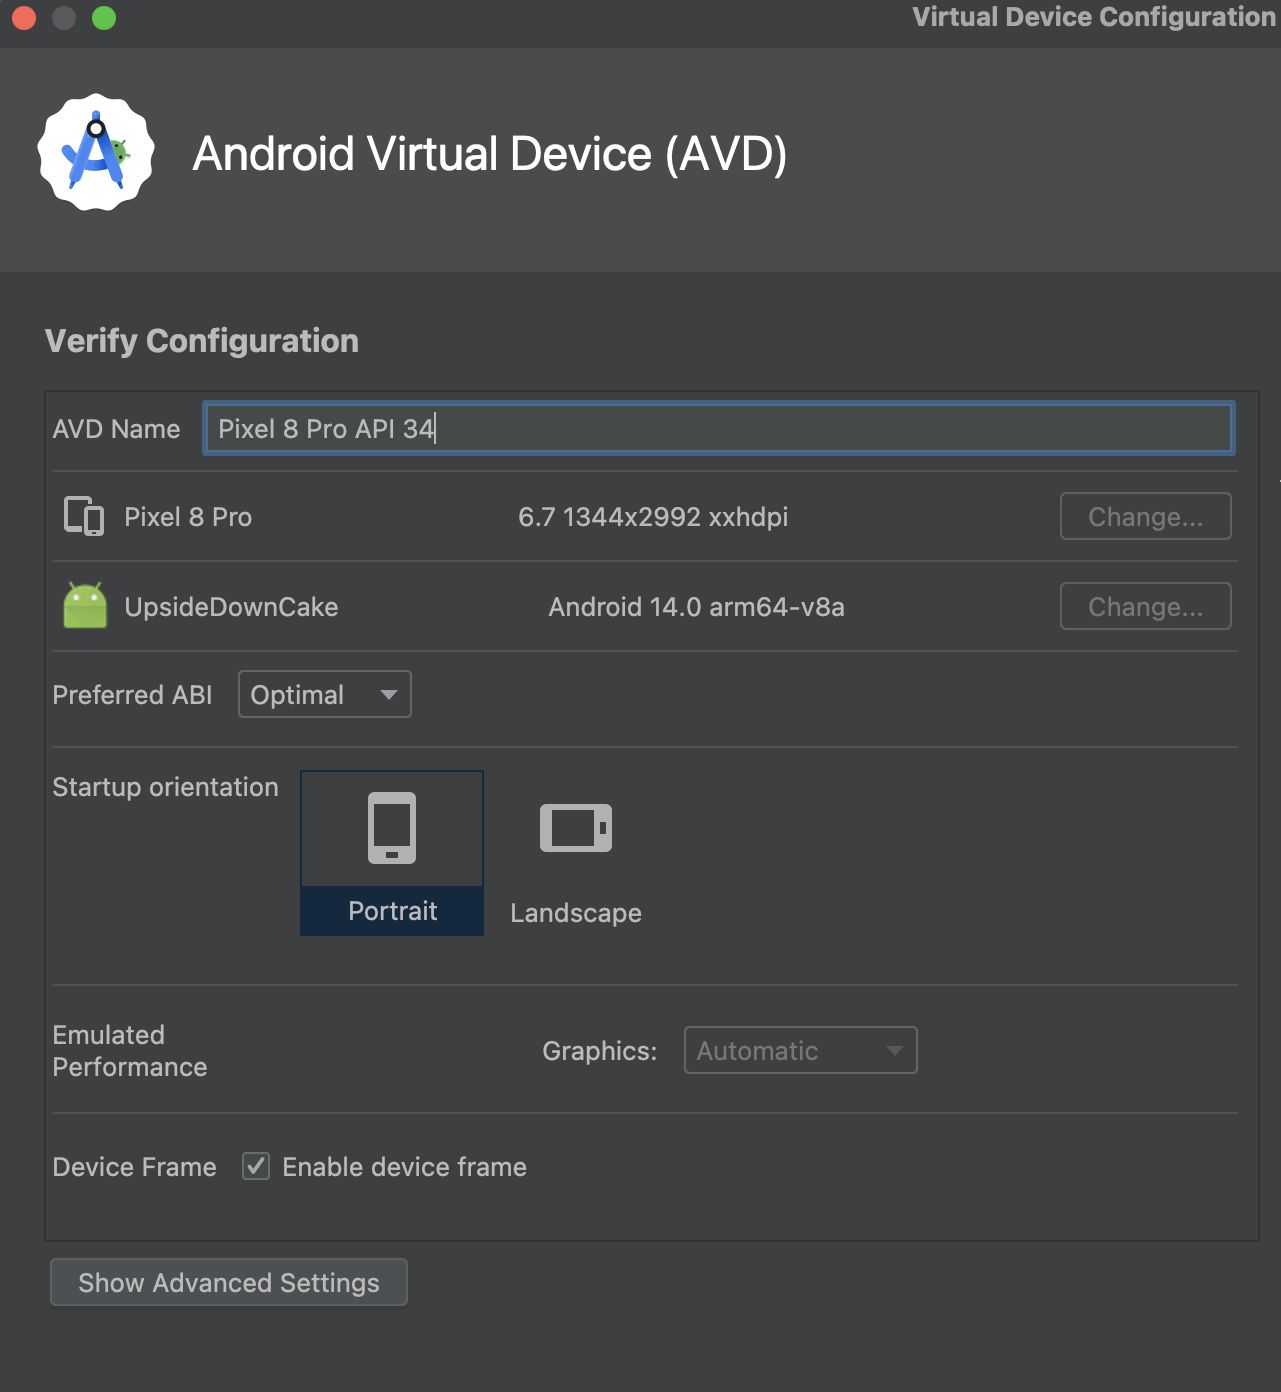Screen dimensions: 1281x1392
Task: Click the 6.7 1344x2992 xxhdpi resolution text
Action: point(653,517)
